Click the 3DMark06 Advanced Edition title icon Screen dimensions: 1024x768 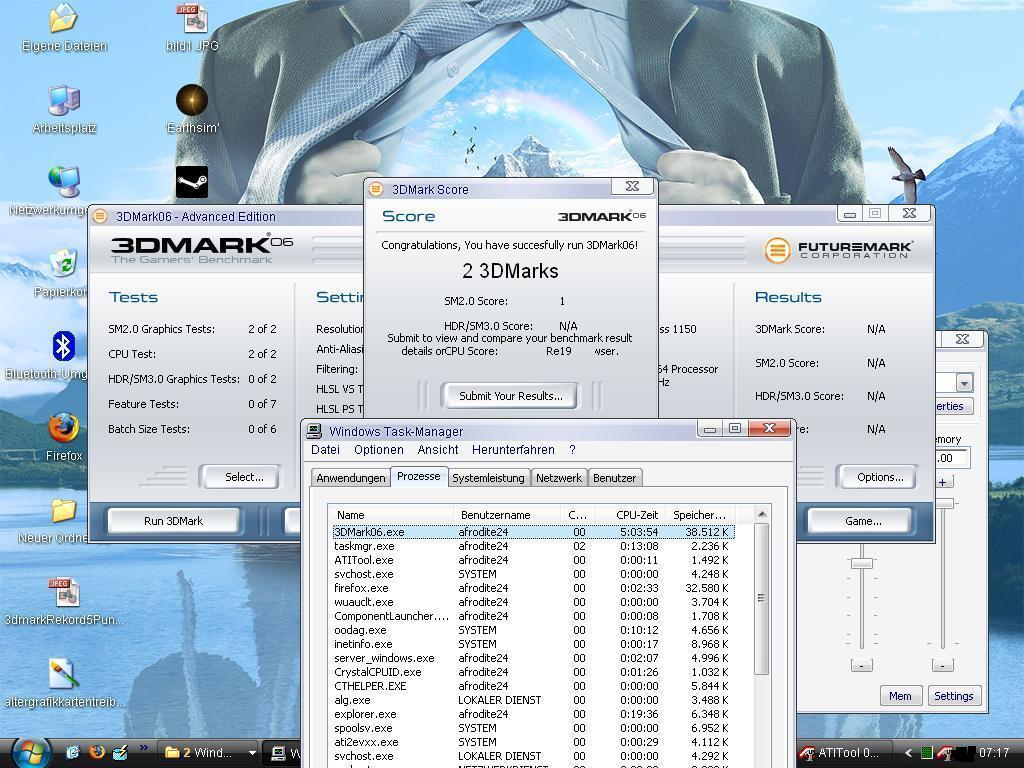pyautogui.click(x=99, y=216)
